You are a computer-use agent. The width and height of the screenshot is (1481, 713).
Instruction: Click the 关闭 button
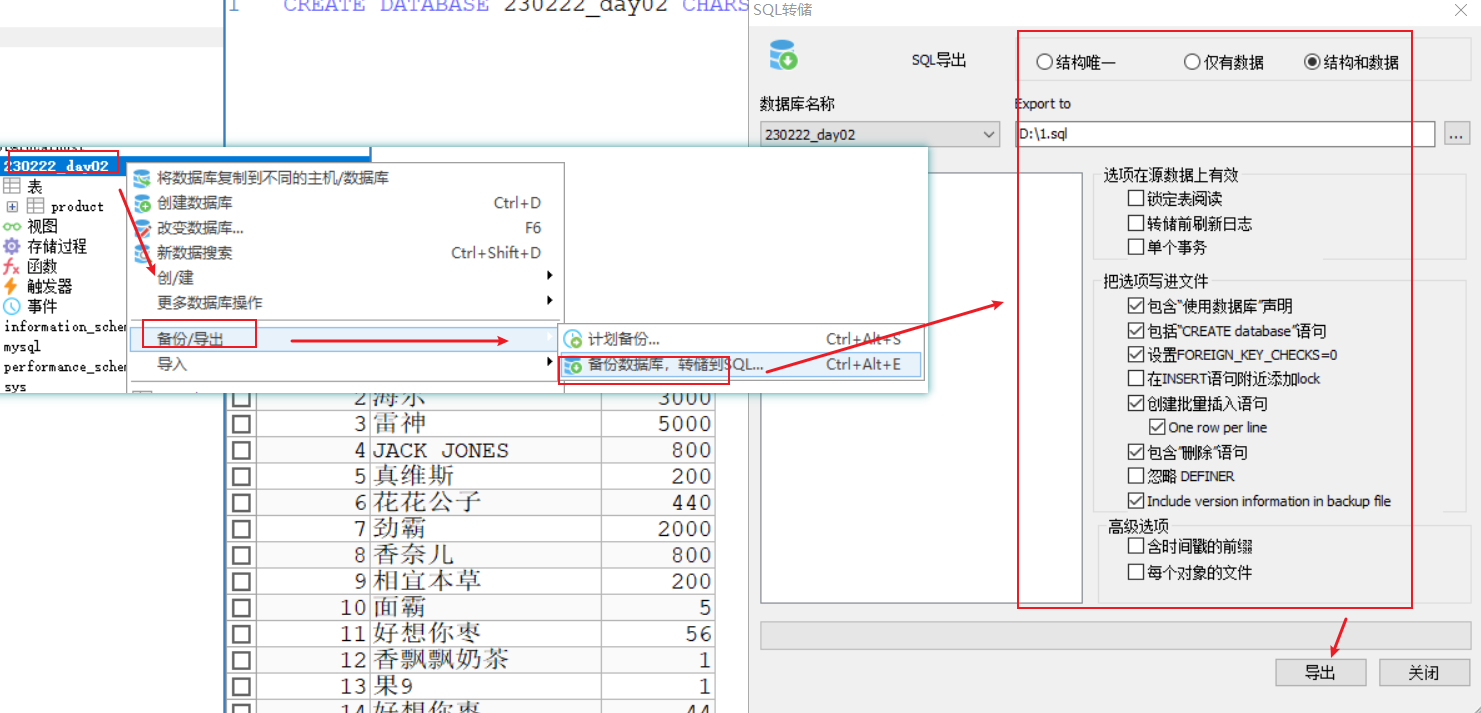click(1424, 673)
